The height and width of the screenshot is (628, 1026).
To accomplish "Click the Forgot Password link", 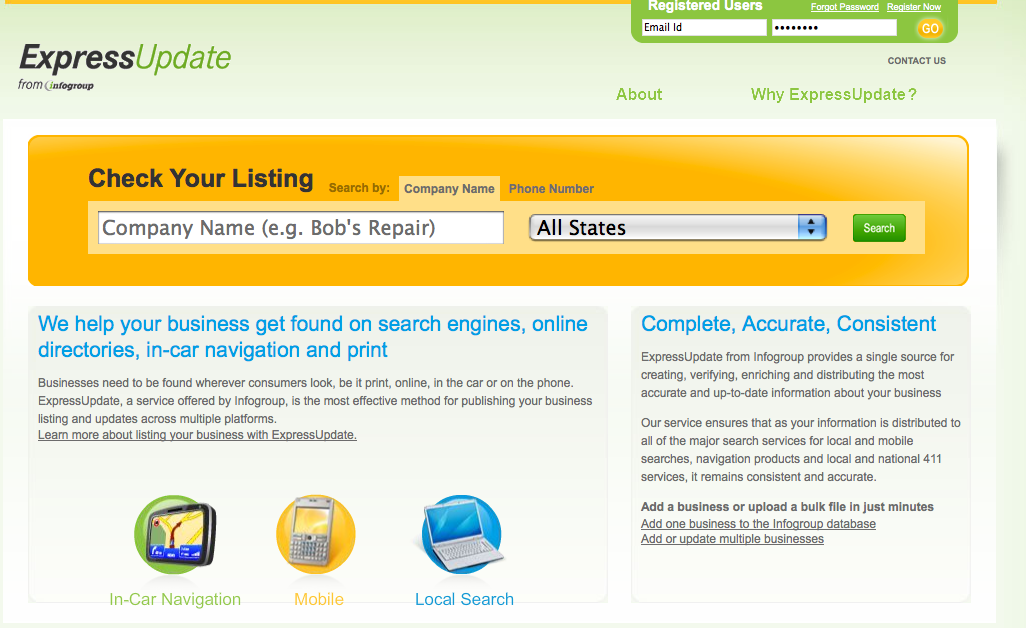I will pos(844,7).
